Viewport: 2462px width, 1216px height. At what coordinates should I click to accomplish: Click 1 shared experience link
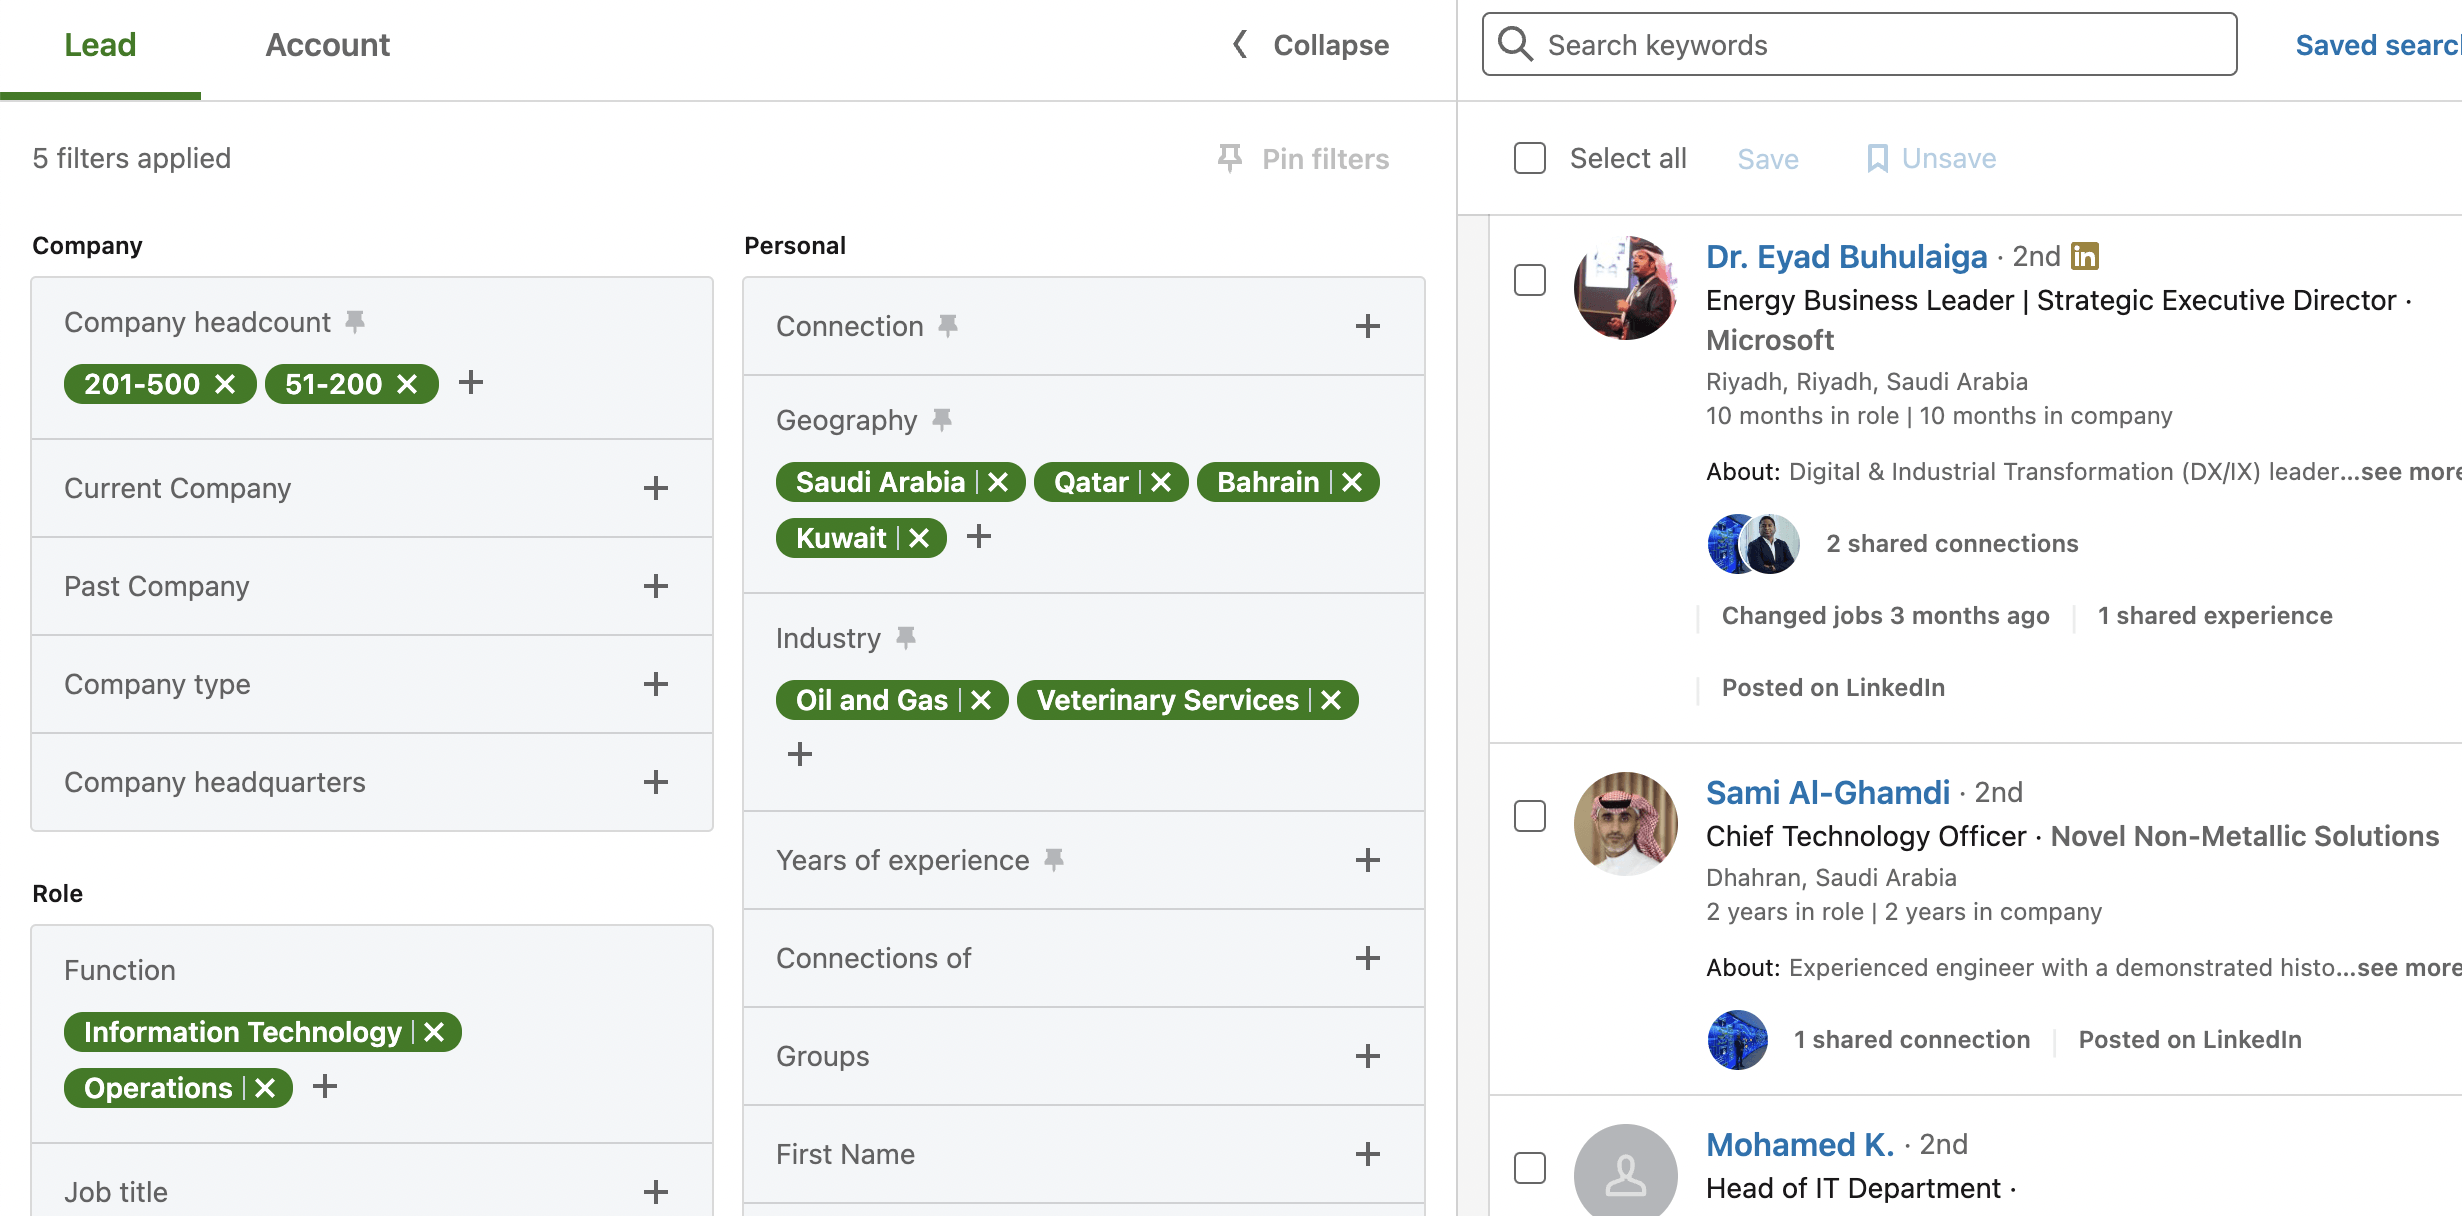click(2215, 616)
